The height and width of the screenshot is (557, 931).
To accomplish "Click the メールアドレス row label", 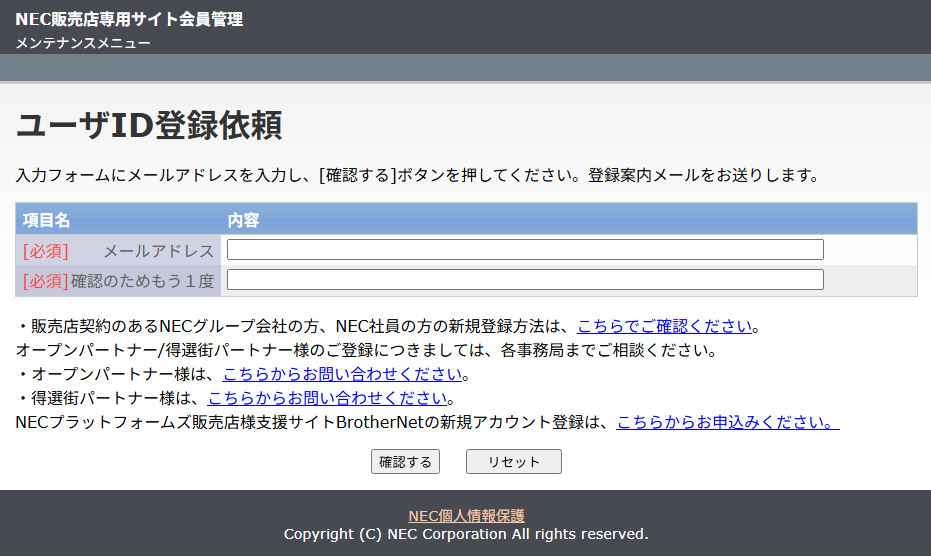I will (159, 251).
